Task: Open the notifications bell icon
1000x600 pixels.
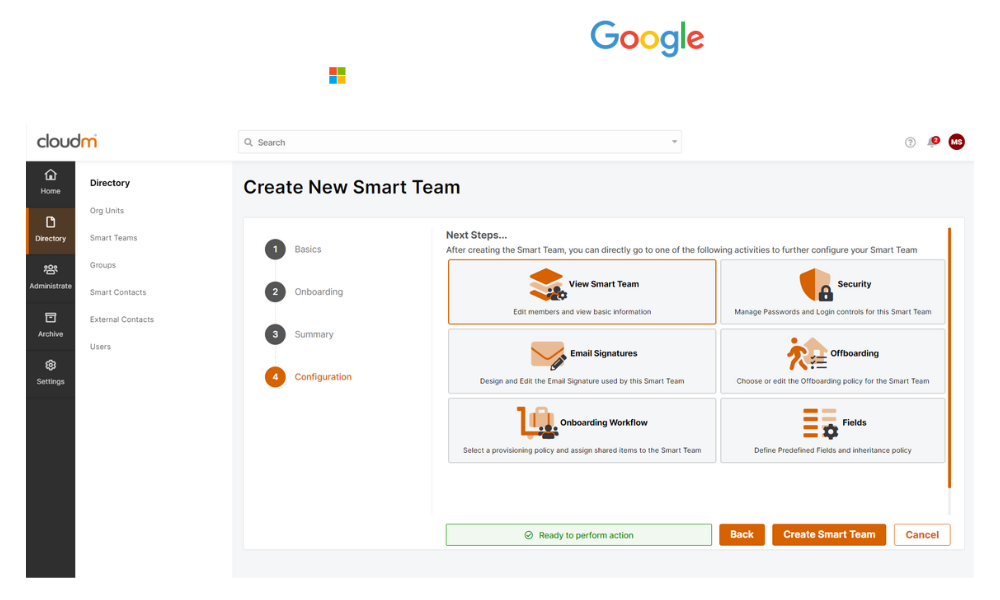Action: coord(932,142)
